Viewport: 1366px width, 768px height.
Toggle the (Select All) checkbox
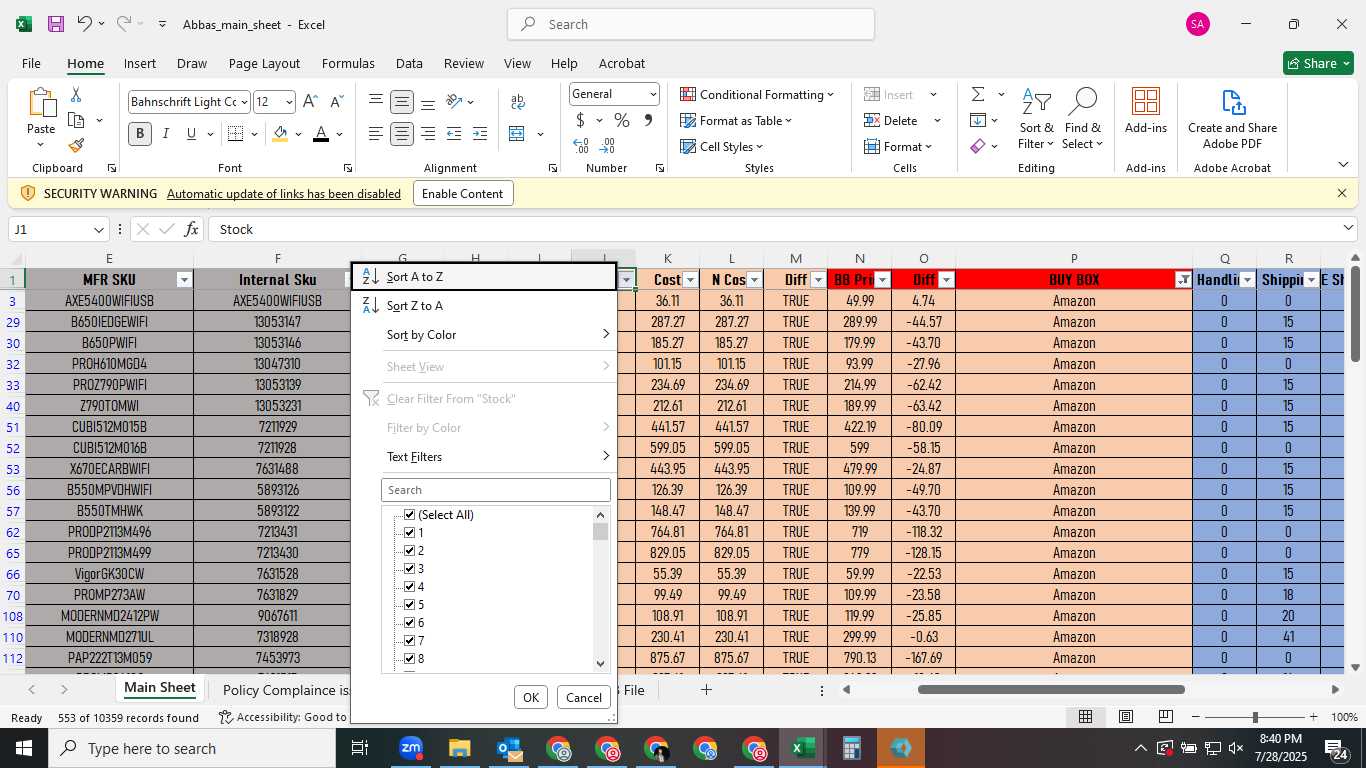(x=409, y=515)
